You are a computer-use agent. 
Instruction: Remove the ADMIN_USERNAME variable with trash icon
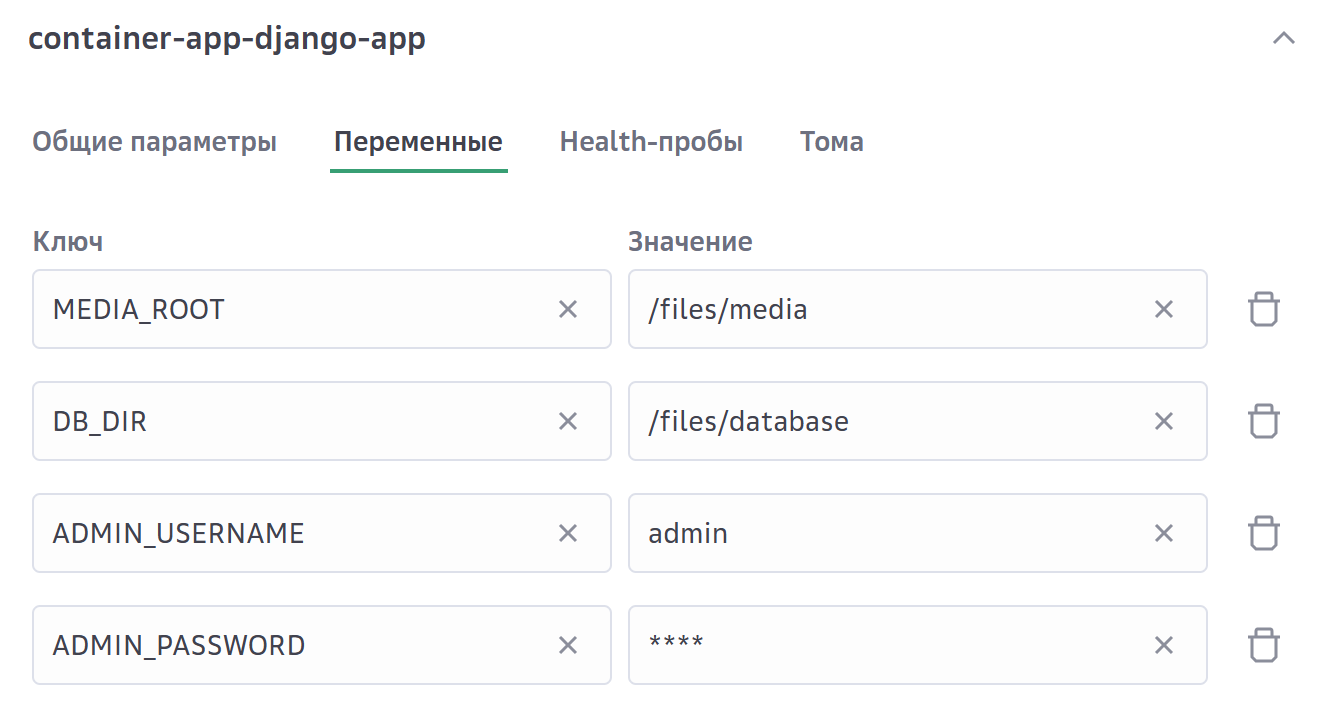pos(1264,534)
